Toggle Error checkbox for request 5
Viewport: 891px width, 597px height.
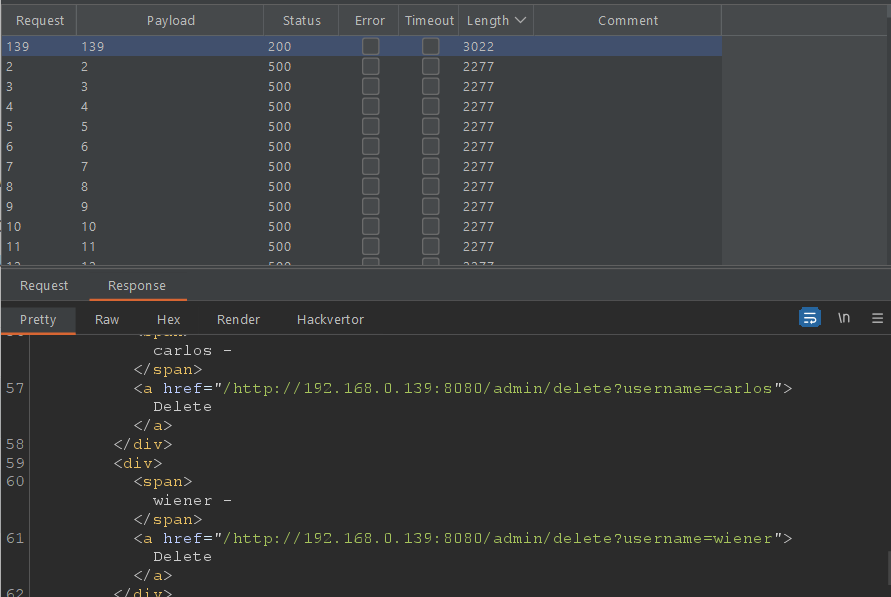click(370, 126)
